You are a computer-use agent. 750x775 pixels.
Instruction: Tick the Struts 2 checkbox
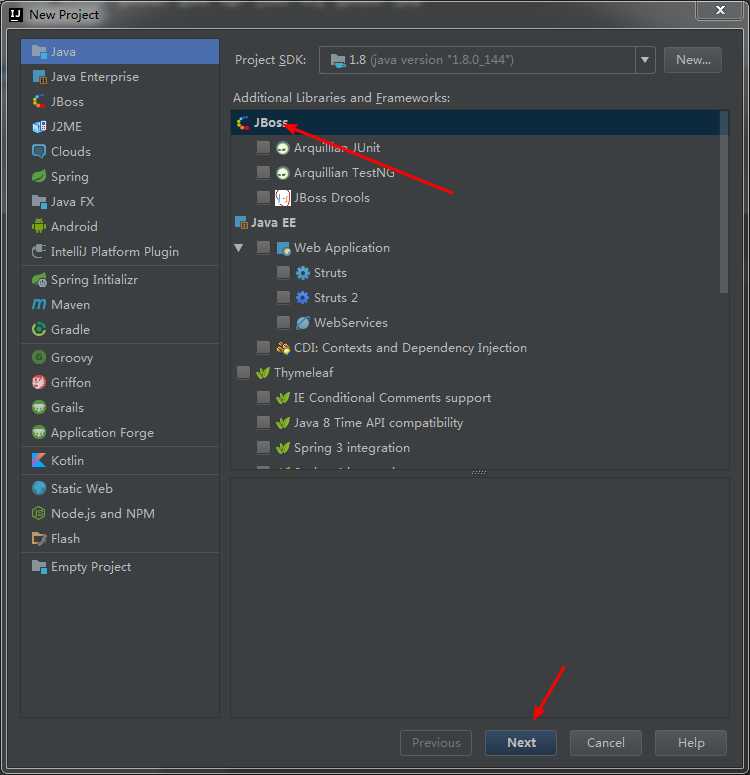pyautogui.click(x=283, y=297)
